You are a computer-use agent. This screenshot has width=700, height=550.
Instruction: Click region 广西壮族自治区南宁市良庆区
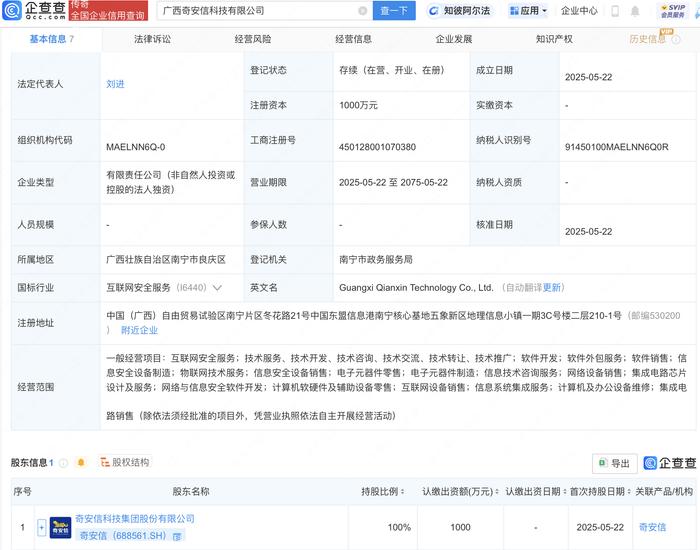click(x=166, y=259)
